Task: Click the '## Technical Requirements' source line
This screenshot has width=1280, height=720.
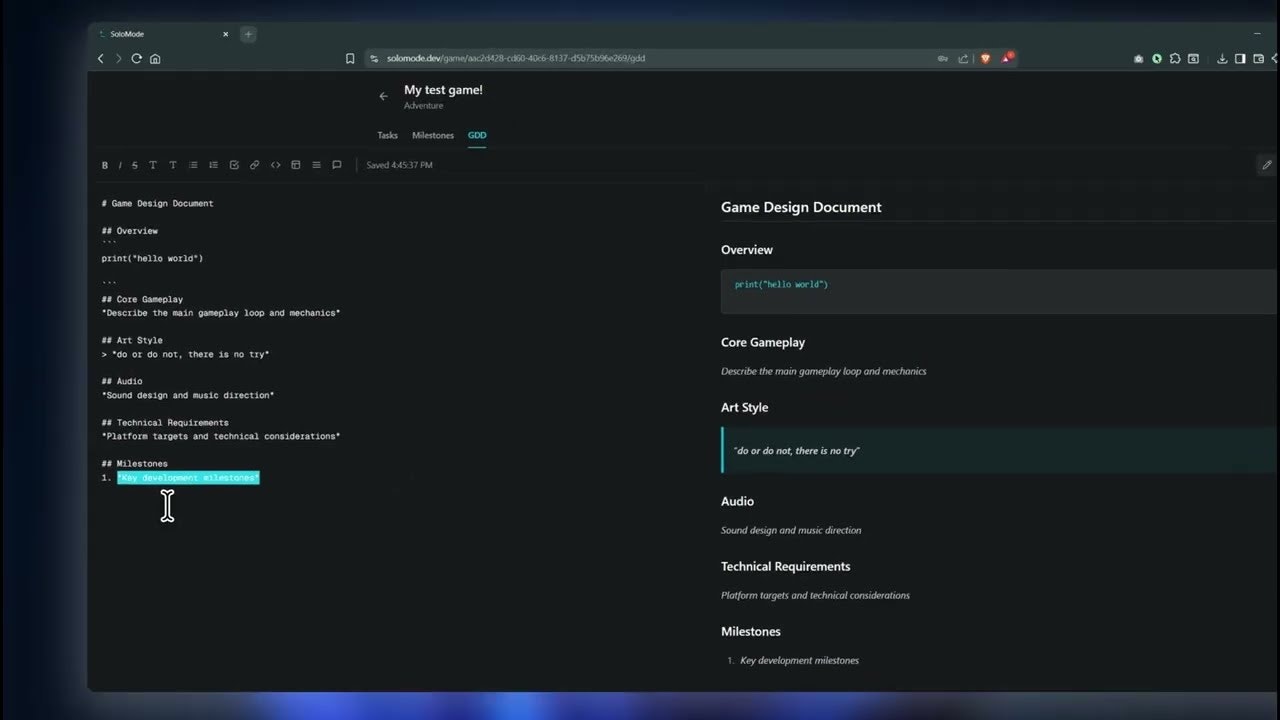Action: 165,423
